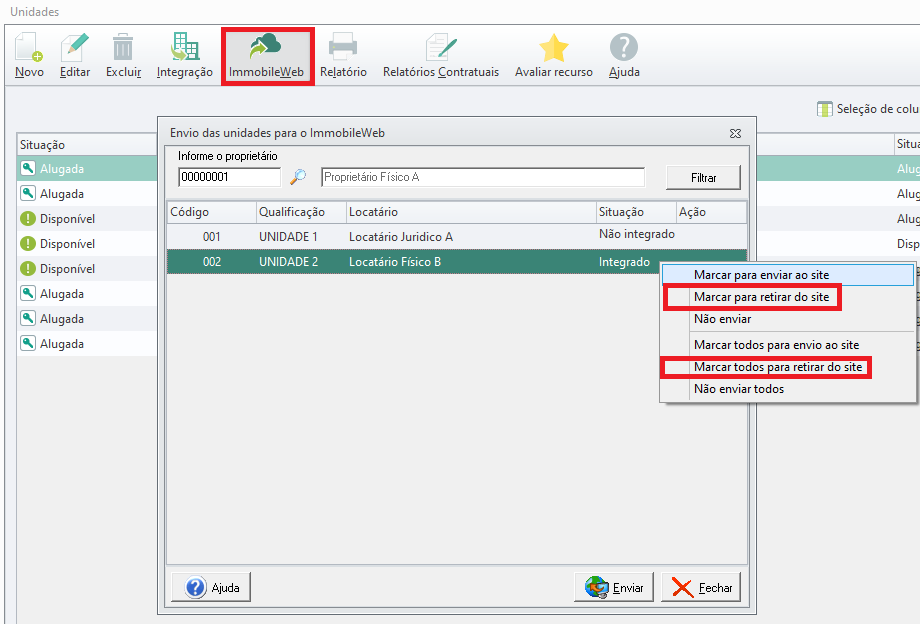This screenshot has width=920, height=624.
Task: Select the UNIDADE 1 row
Action: coord(457,237)
